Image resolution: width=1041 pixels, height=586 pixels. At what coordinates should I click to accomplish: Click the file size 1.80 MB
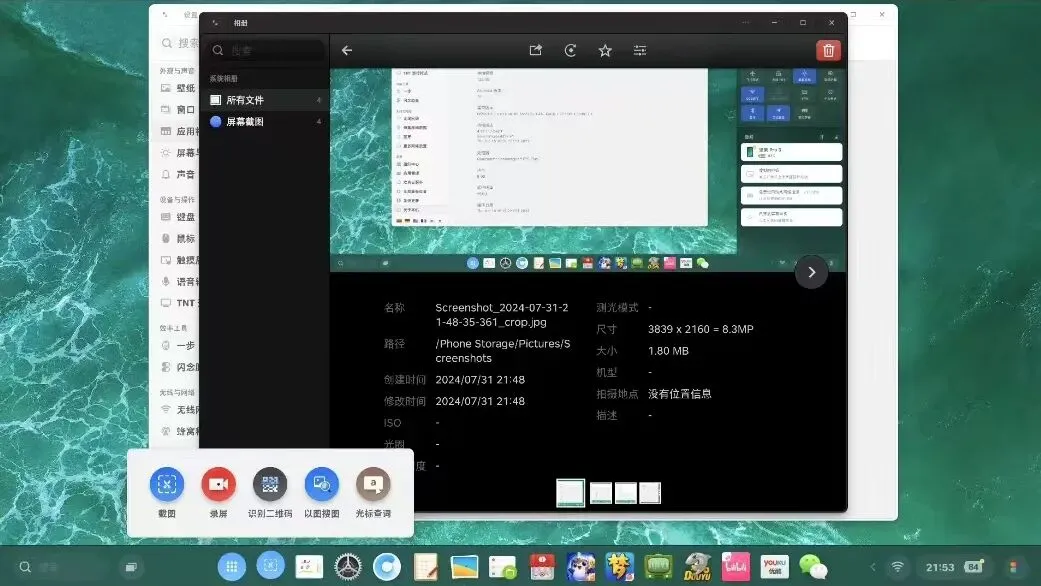[668, 351]
